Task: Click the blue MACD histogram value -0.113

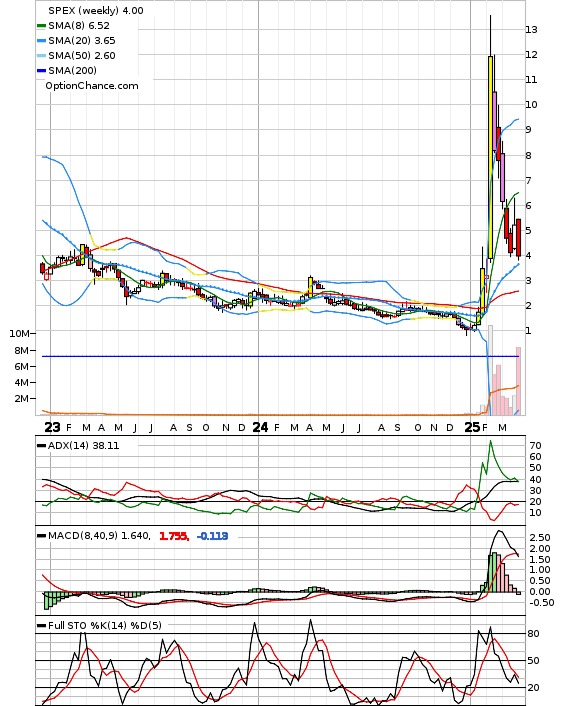Action: click(x=213, y=536)
